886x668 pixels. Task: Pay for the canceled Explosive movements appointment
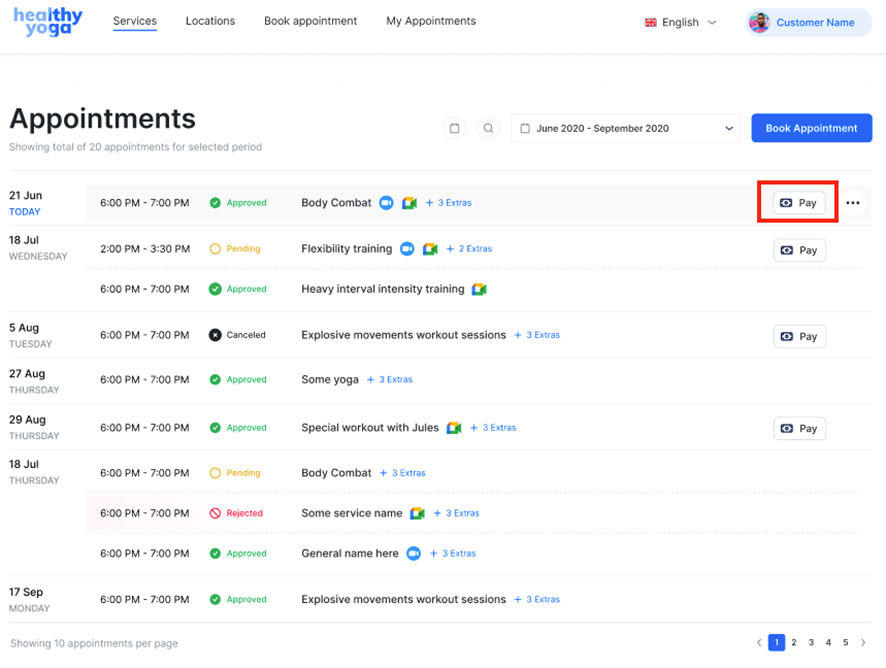(x=799, y=337)
